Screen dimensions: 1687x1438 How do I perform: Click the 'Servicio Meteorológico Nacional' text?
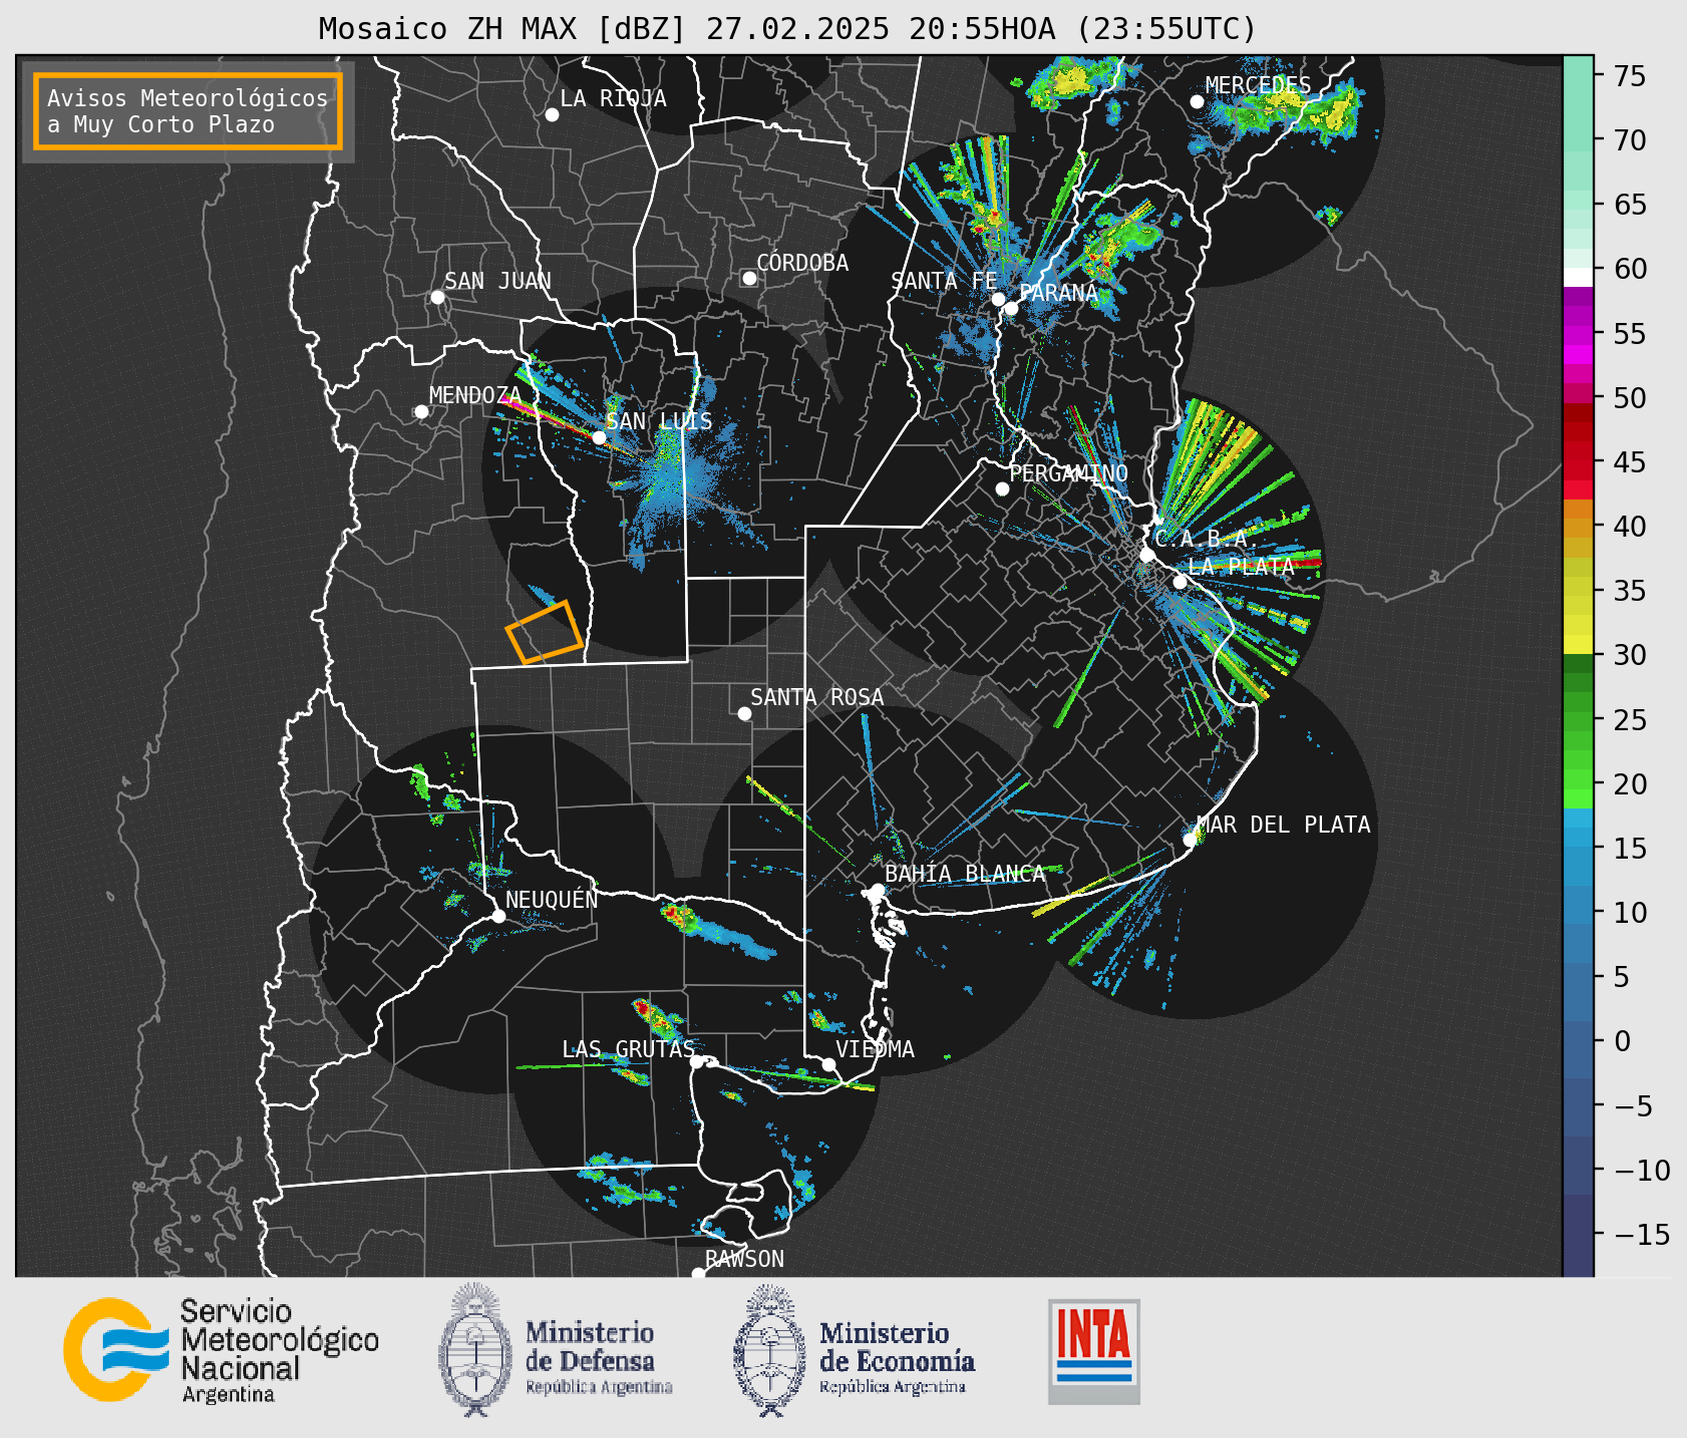pyautogui.click(x=279, y=1340)
